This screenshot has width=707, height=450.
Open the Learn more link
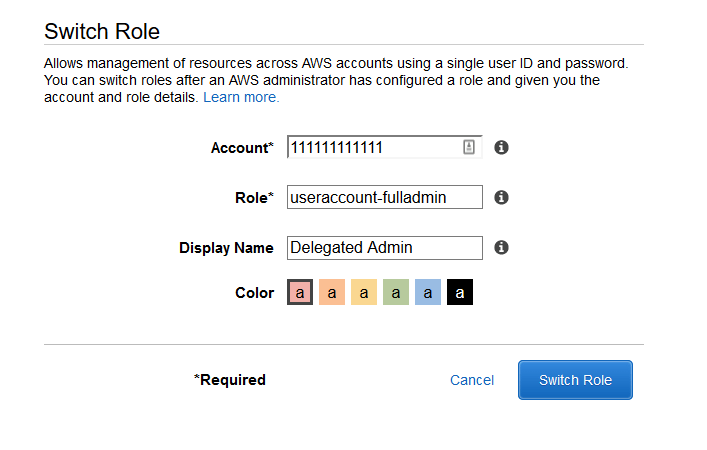[241, 98]
